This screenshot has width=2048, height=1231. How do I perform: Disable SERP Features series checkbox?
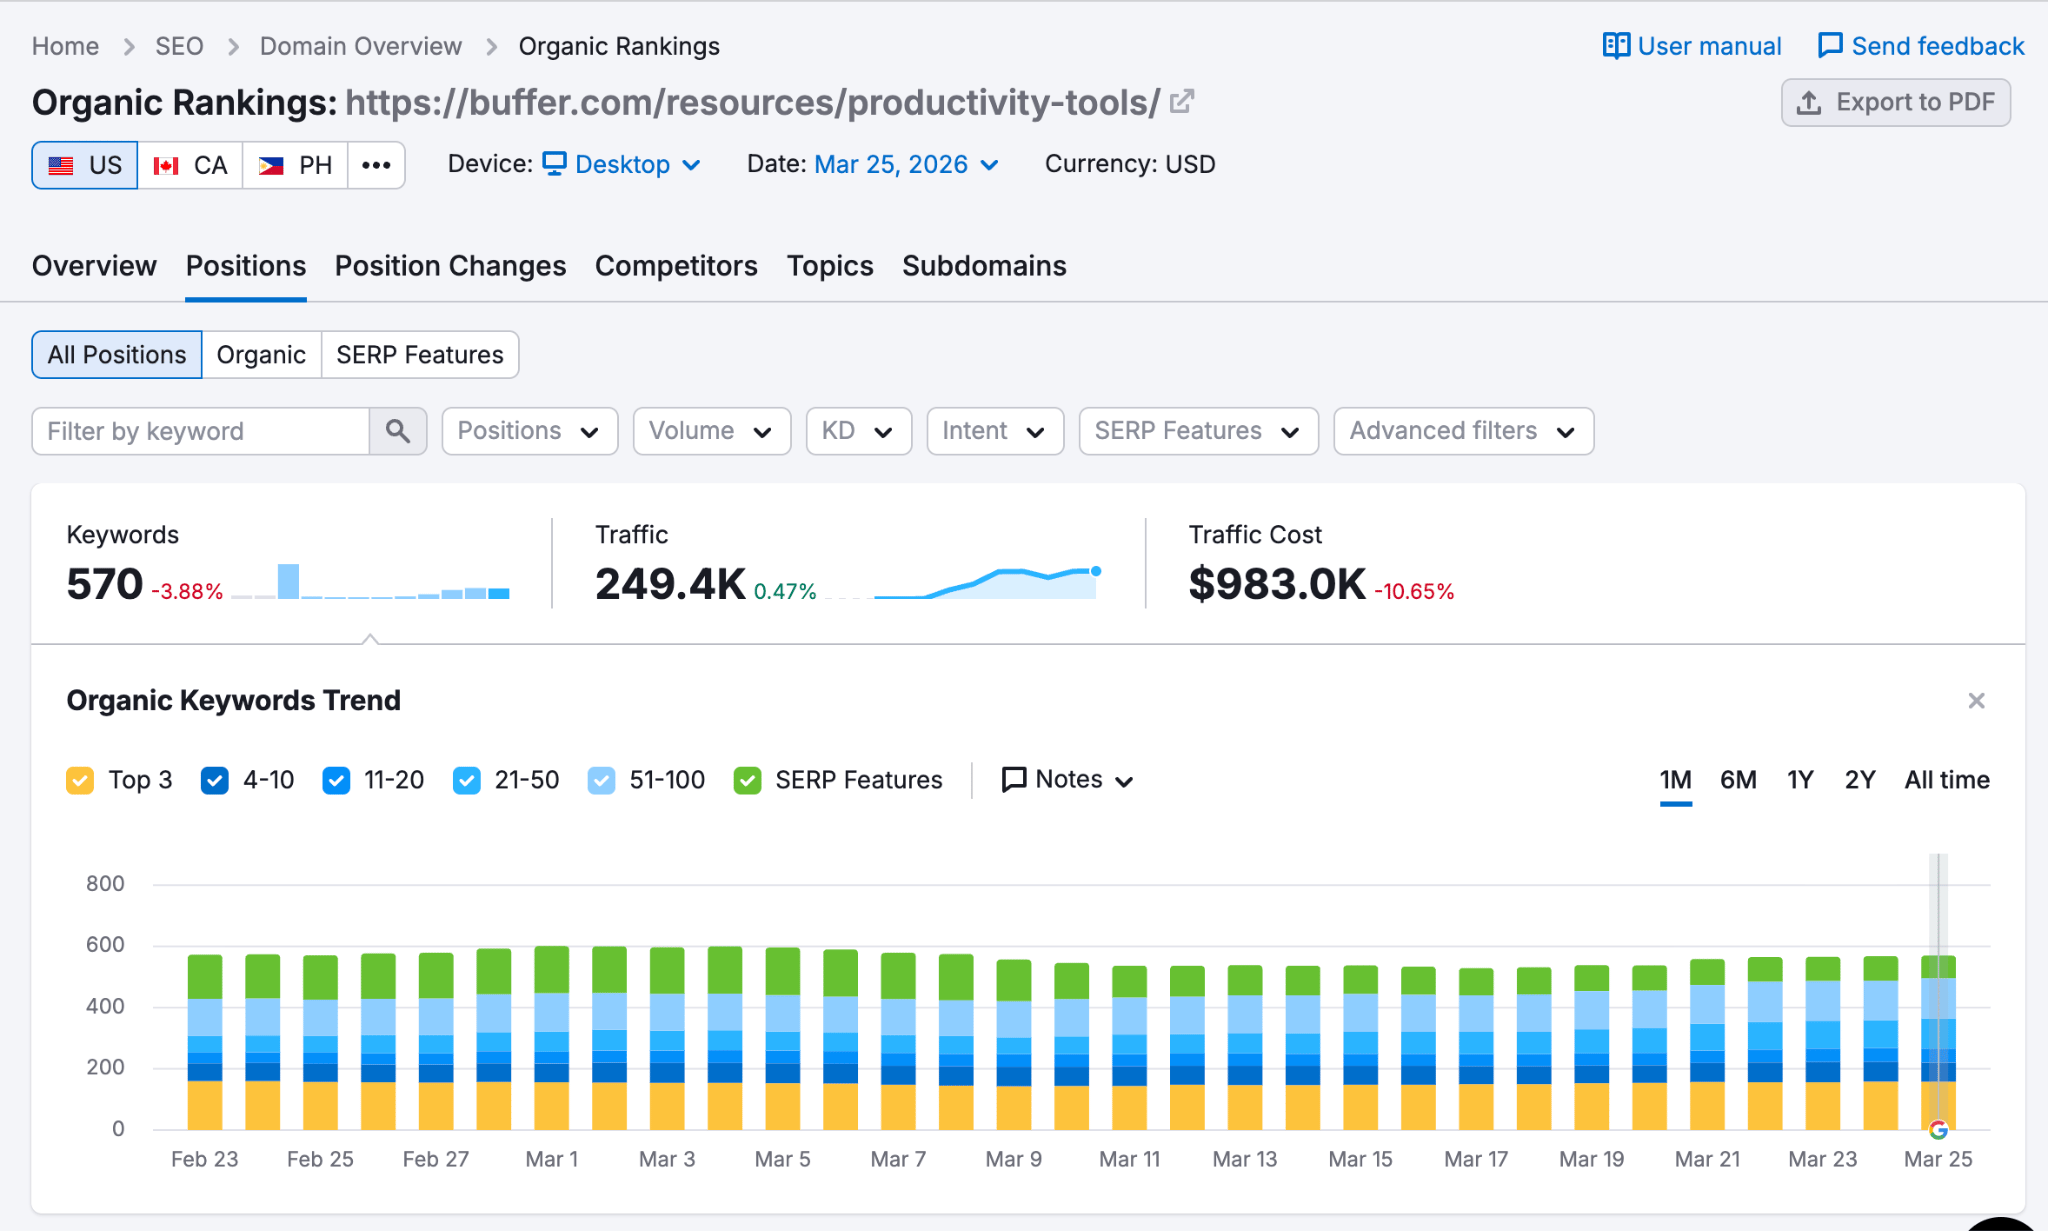[x=747, y=780]
